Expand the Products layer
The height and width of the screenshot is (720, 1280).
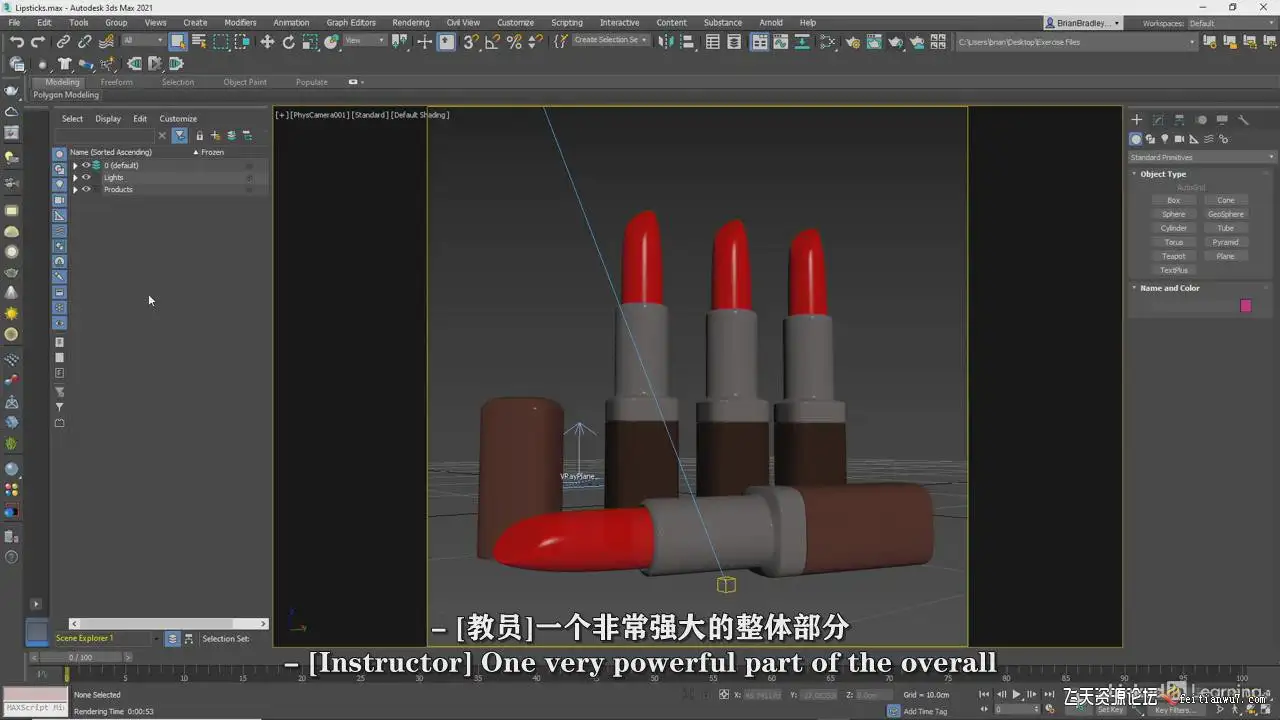[75, 189]
